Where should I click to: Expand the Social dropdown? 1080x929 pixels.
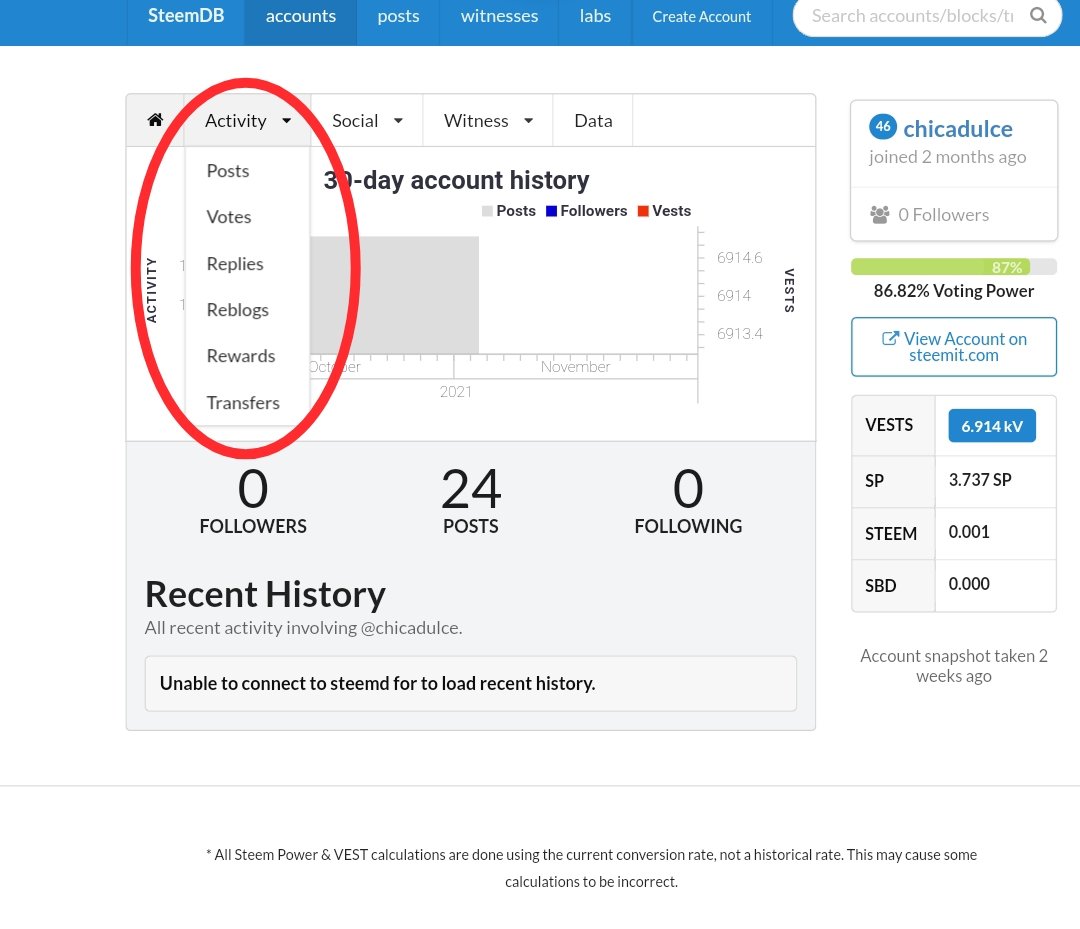366,121
